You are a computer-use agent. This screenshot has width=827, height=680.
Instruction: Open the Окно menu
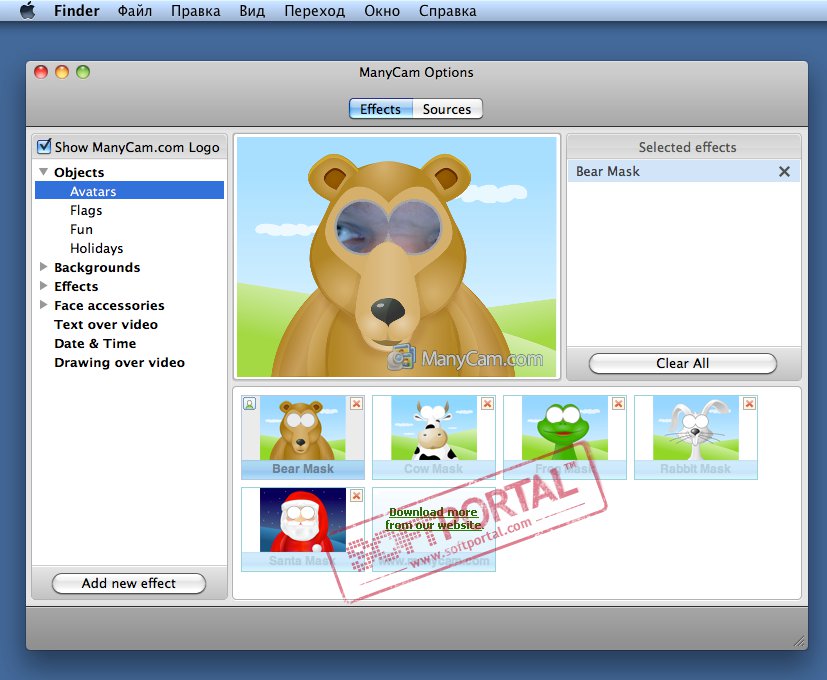[382, 11]
